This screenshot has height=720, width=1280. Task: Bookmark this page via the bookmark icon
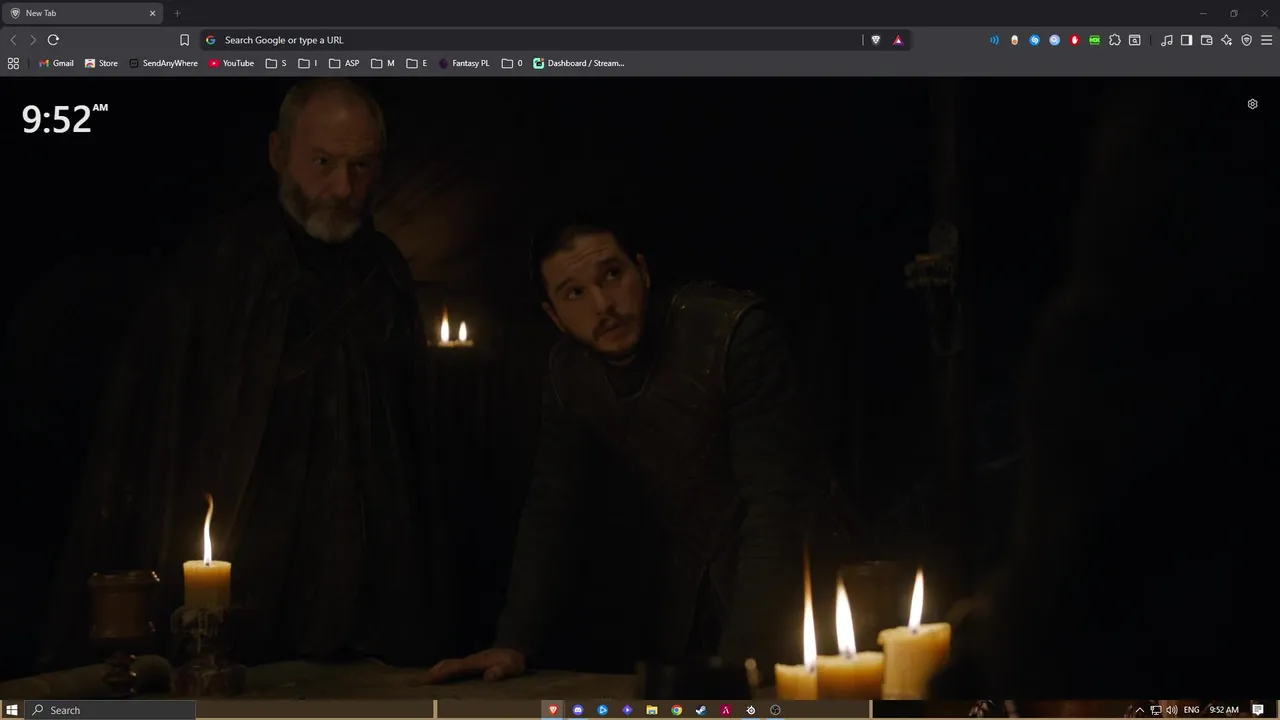click(184, 40)
